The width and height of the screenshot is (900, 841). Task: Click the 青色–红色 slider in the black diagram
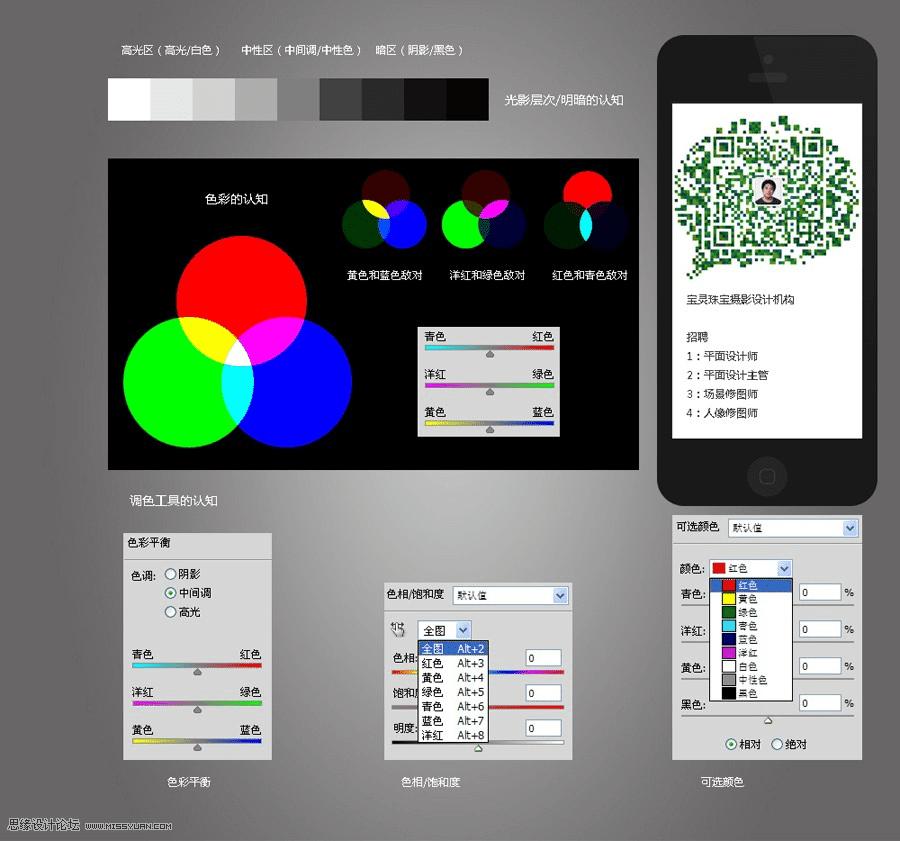tap(490, 348)
